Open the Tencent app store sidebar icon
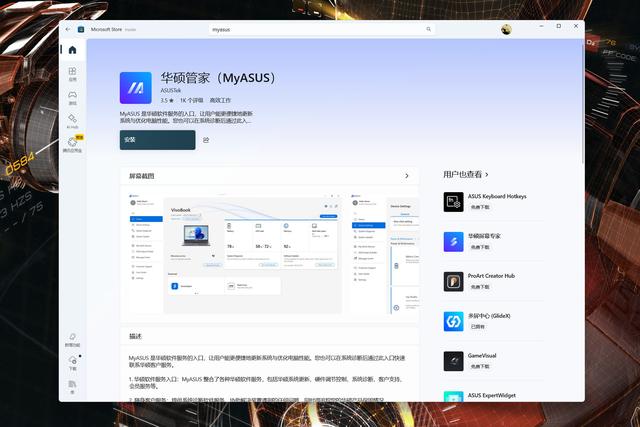This screenshot has width=640, height=427. (72, 145)
